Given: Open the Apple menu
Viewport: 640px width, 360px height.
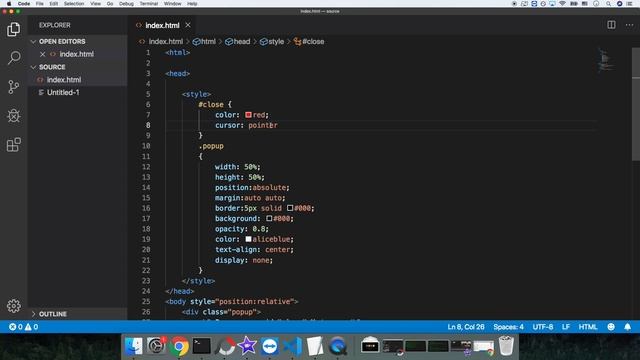Looking at the screenshot, I should (x=9, y=4).
